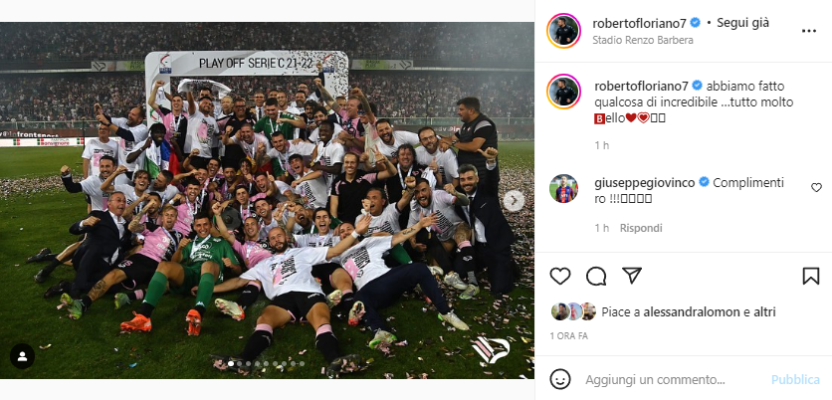Image resolution: width=832 pixels, height=400 pixels.
Task: Go to next photo with arrow
Action: [x=513, y=201]
